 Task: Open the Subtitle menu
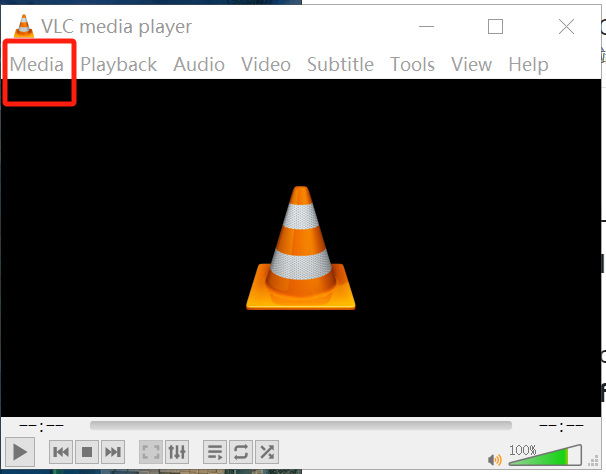(340, 64)
